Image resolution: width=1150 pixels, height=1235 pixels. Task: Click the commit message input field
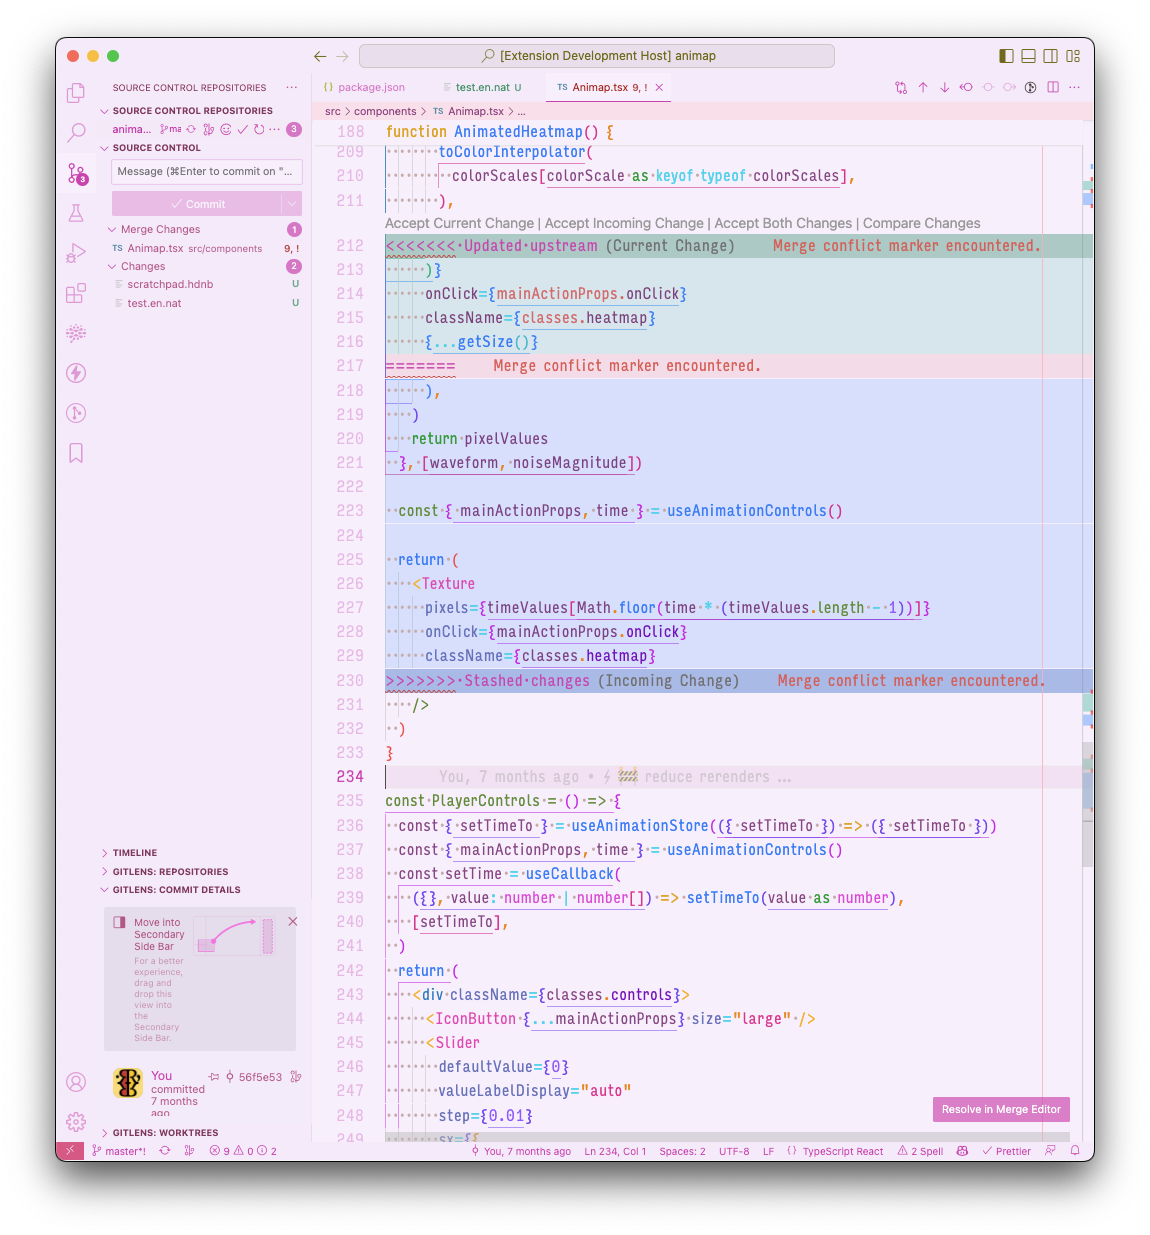[207, 171]
